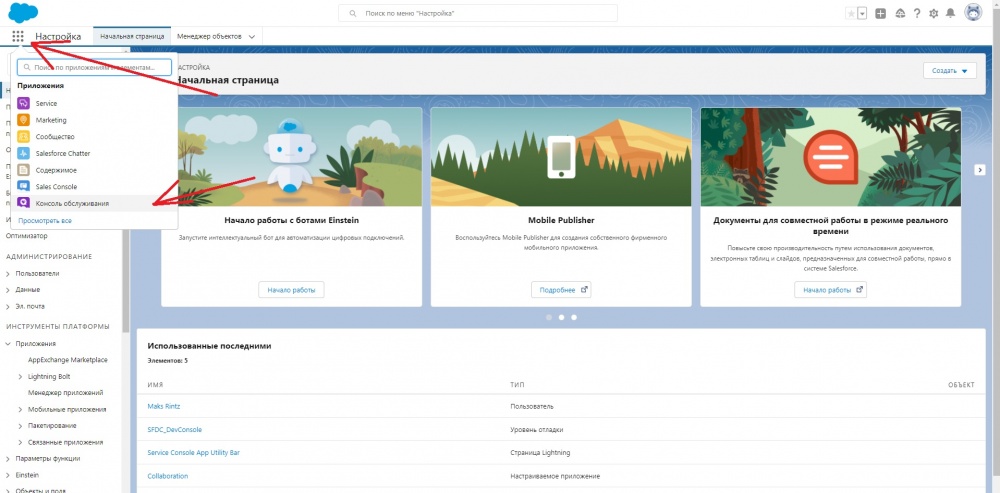Select the third carousel dot

pyautogui.click(x=574, y=317)
